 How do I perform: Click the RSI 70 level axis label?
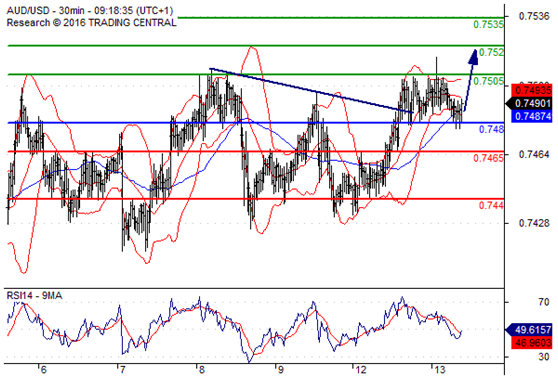544,302
